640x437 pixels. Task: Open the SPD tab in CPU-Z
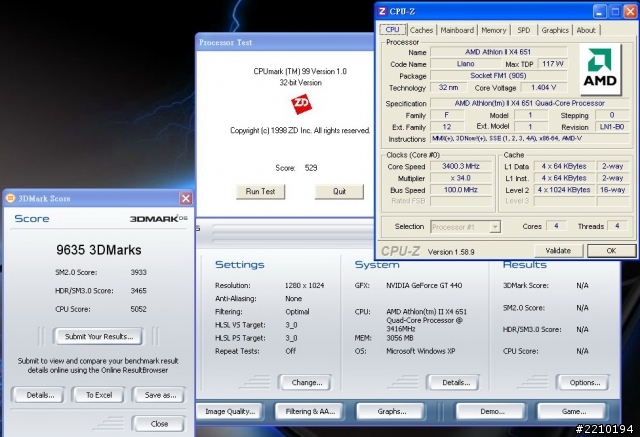524,30
